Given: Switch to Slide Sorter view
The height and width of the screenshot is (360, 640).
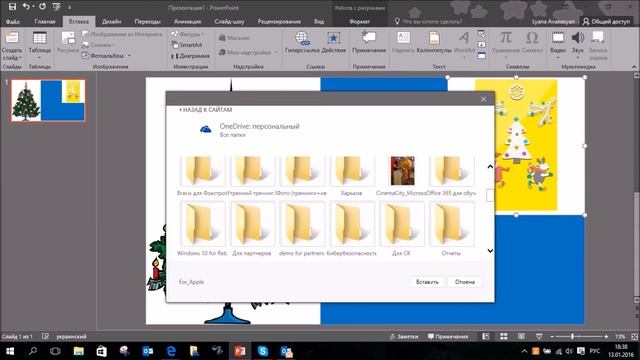Looking at the screenshot, I should coord(504,336).
